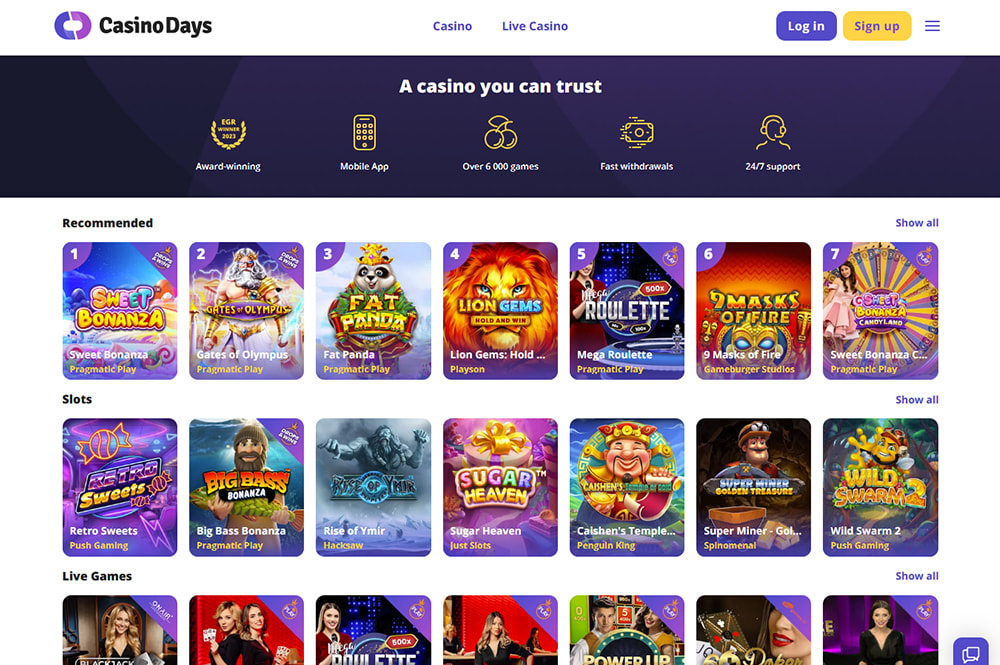Click the yellow Sign up button
Screen dimensions: 1000x665
[877, 26]
